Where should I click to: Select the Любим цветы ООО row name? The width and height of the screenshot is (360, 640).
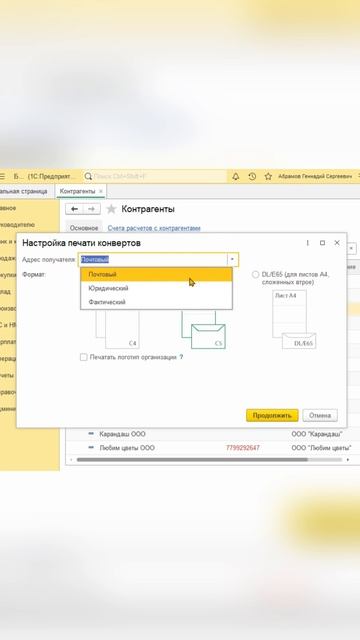click(x=127, y=448)
